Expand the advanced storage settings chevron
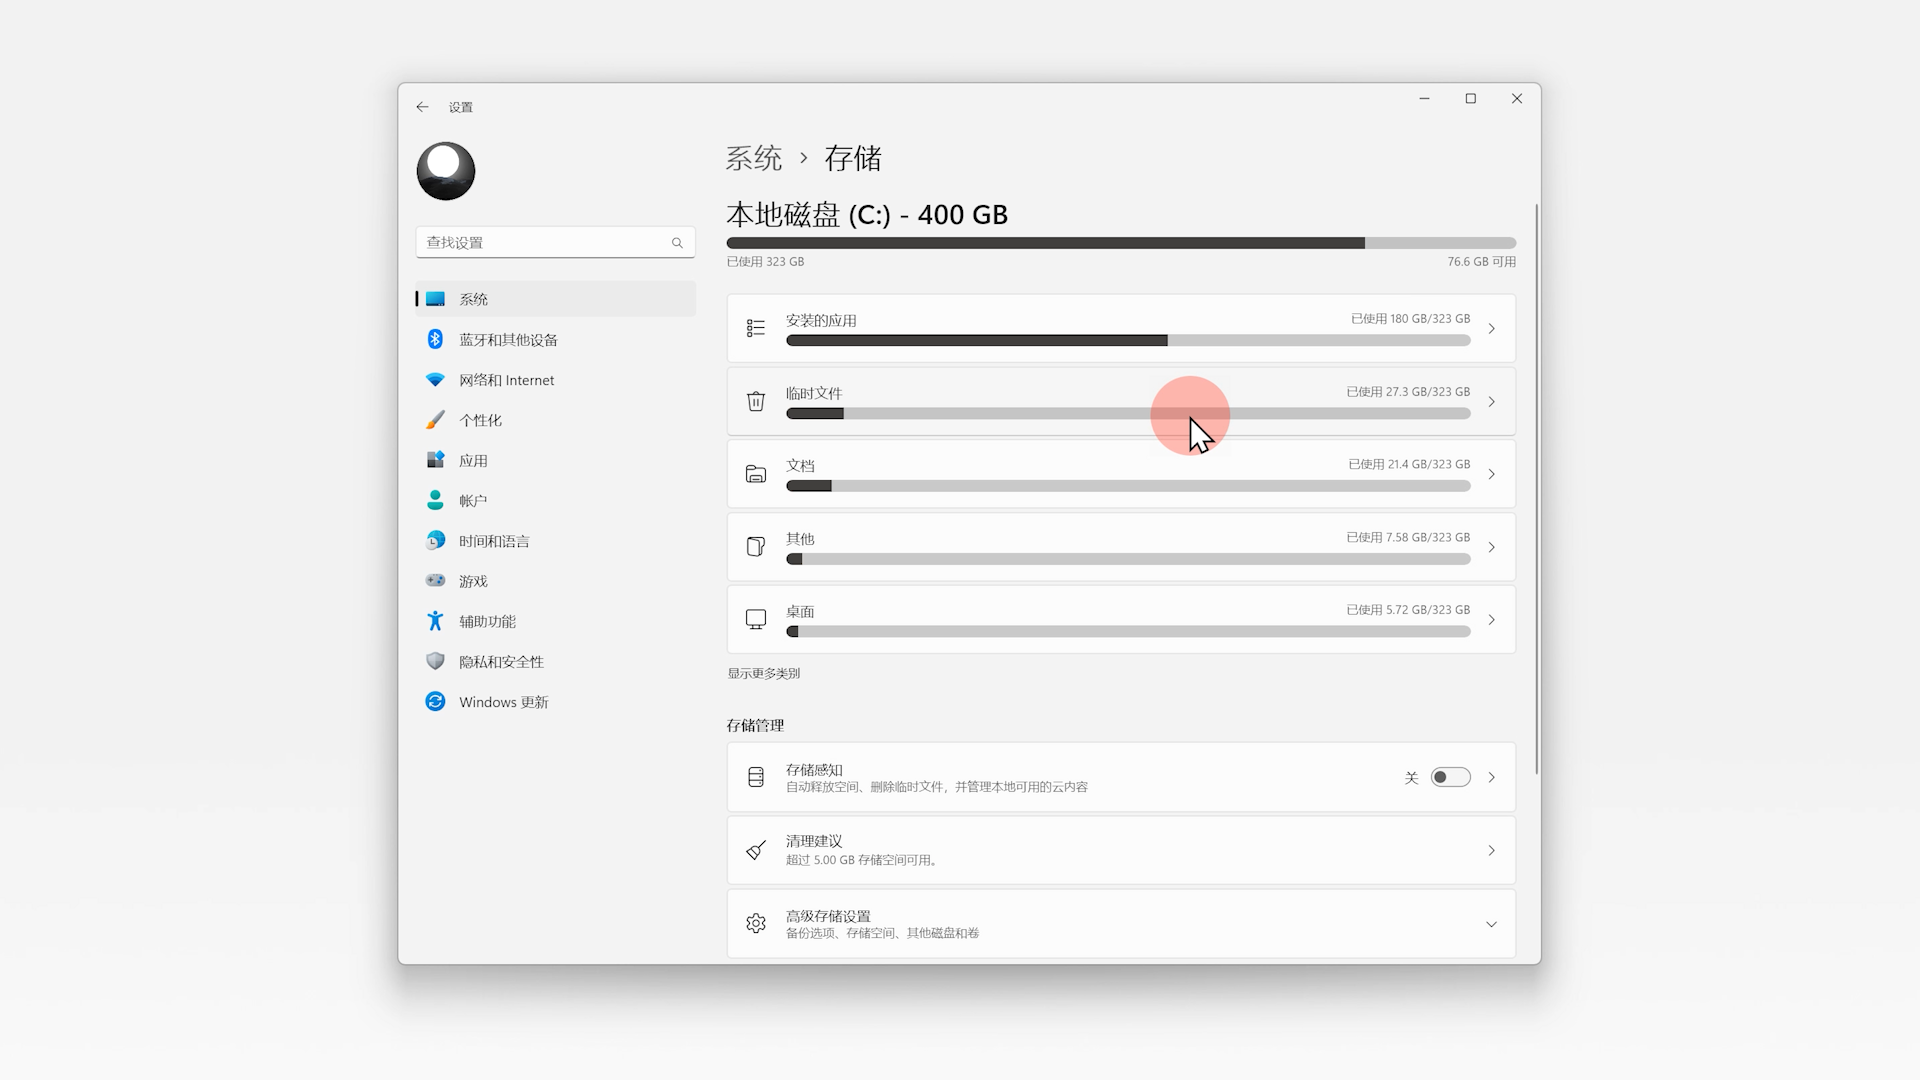The width and height of the screenshot is (1920, 1080). tap(1491, 924)
